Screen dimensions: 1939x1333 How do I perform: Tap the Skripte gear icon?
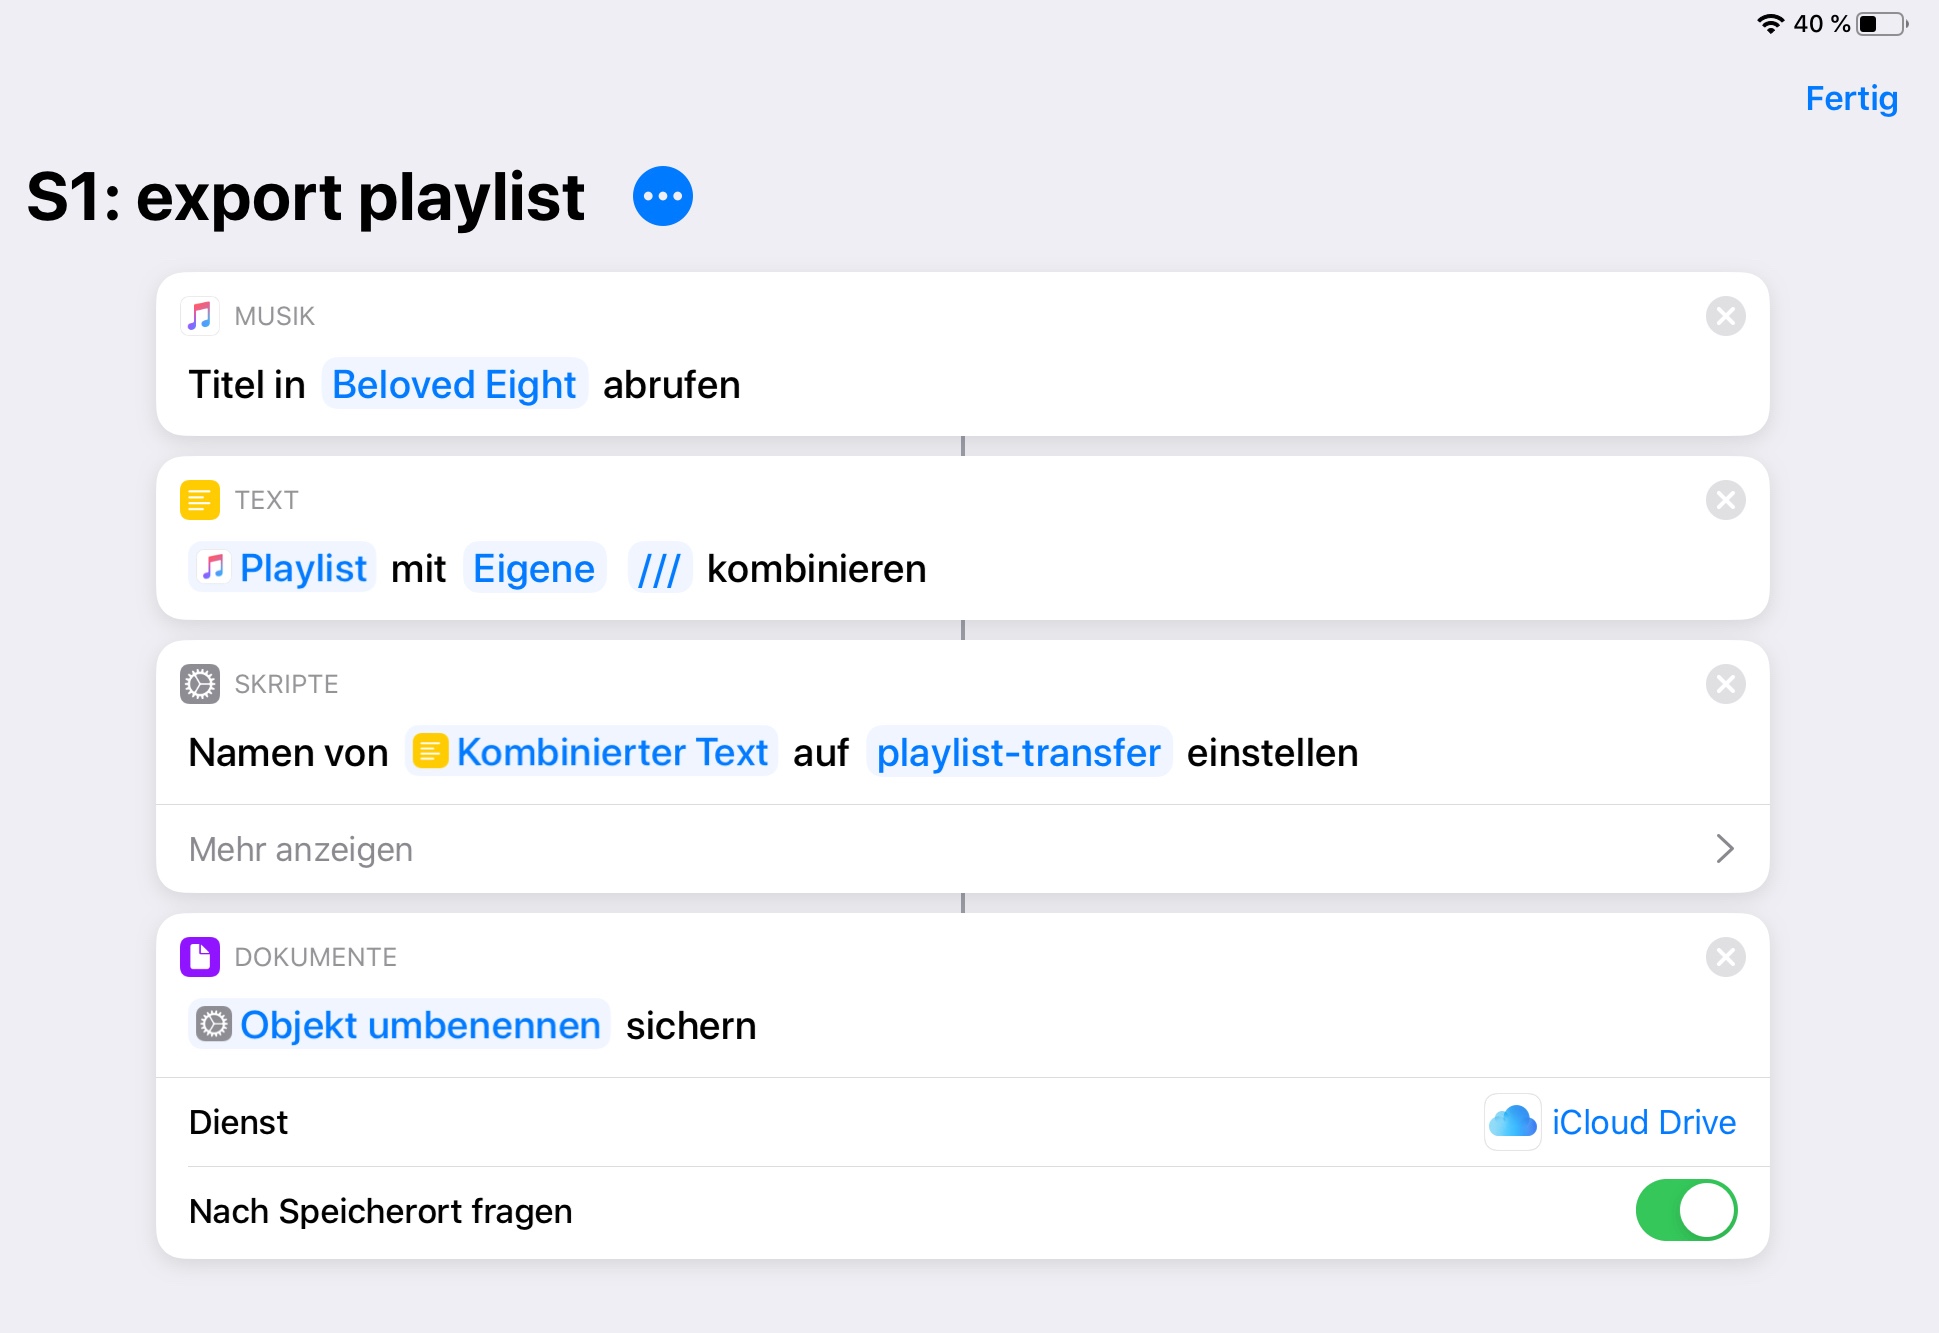(200, 684)
